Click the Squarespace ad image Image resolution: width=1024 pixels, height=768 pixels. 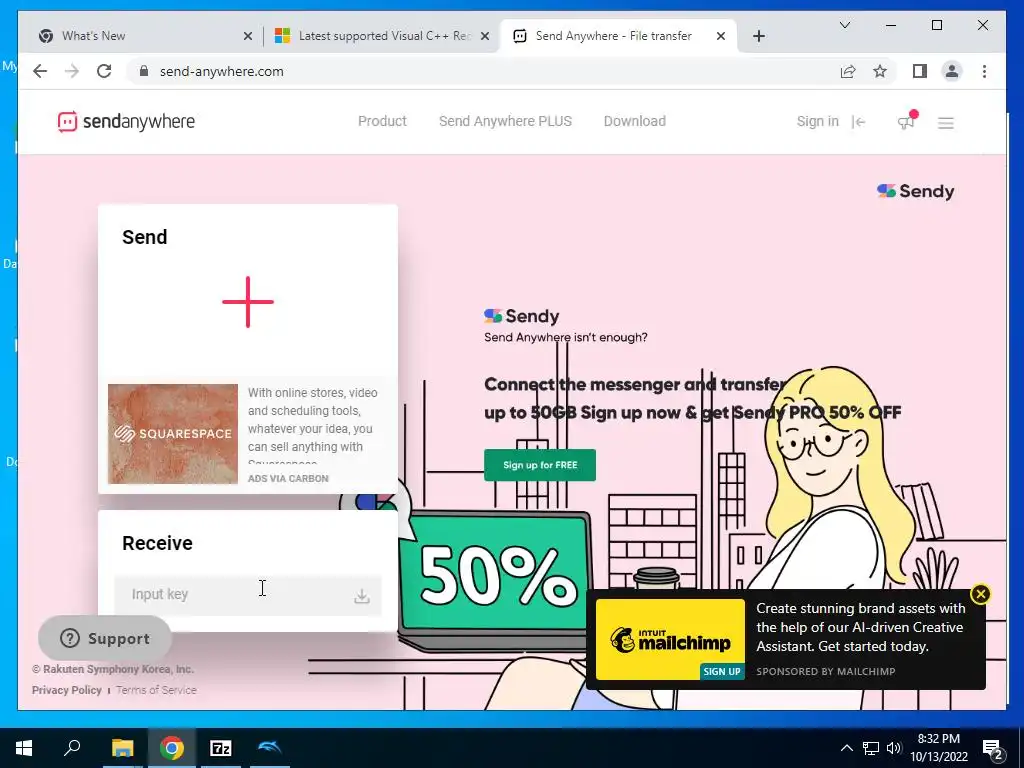click(172, 434)
